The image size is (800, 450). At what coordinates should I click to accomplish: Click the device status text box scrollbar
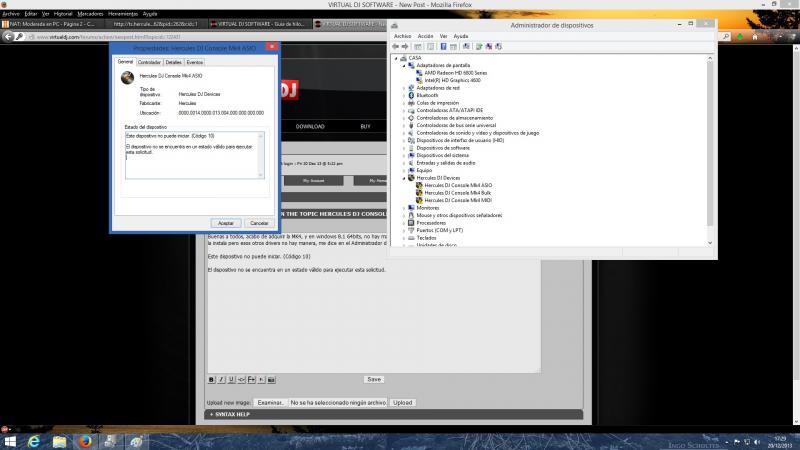coord(261,155)
